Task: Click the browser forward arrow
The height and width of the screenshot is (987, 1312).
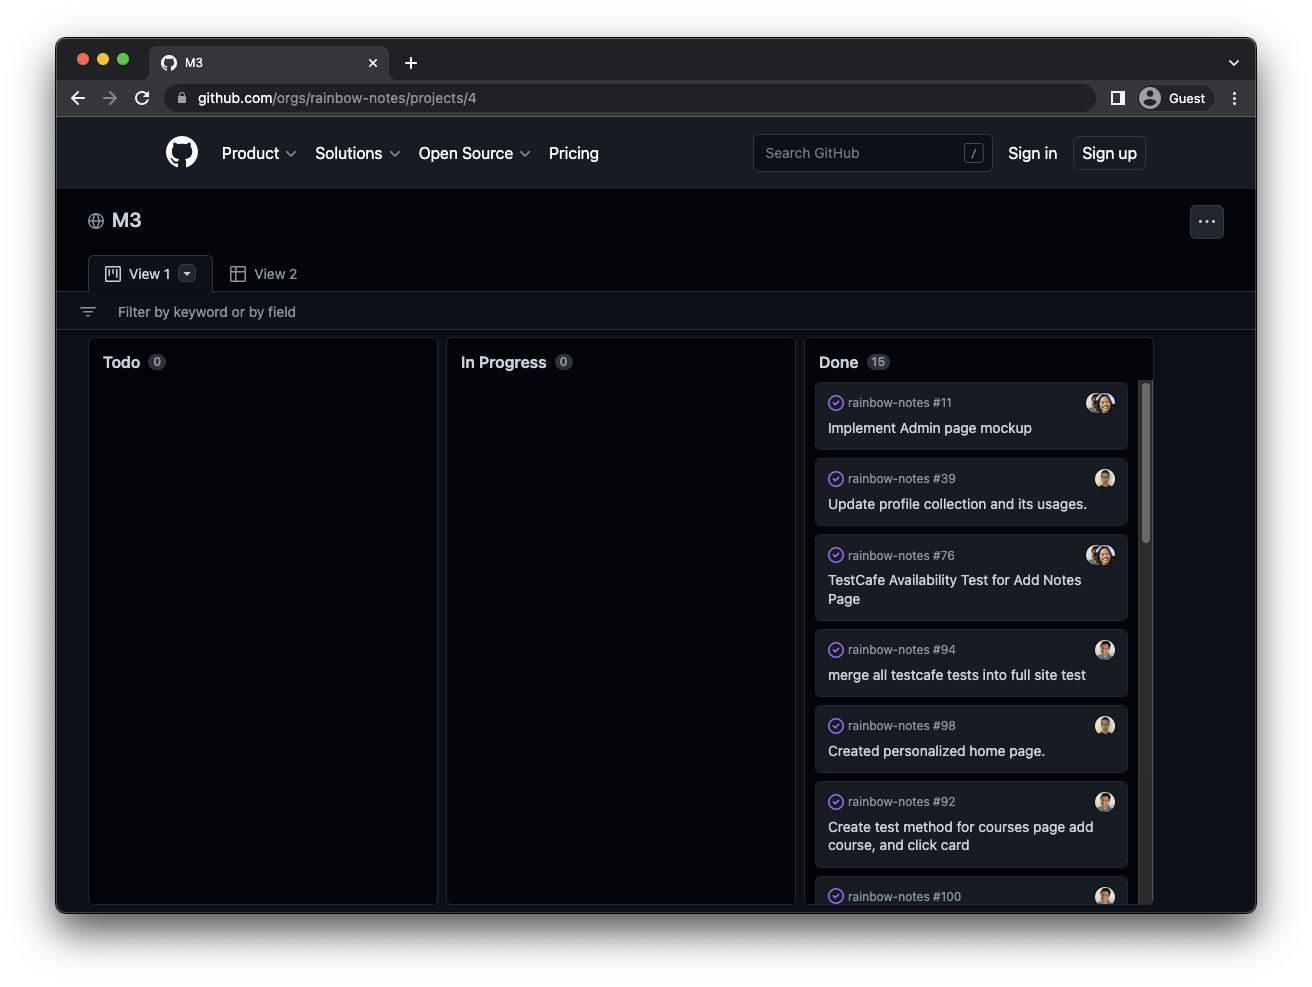Action: coord(110,98)
